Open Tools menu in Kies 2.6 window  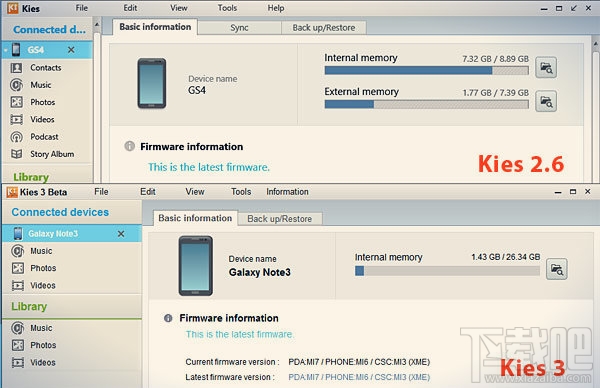227,8
